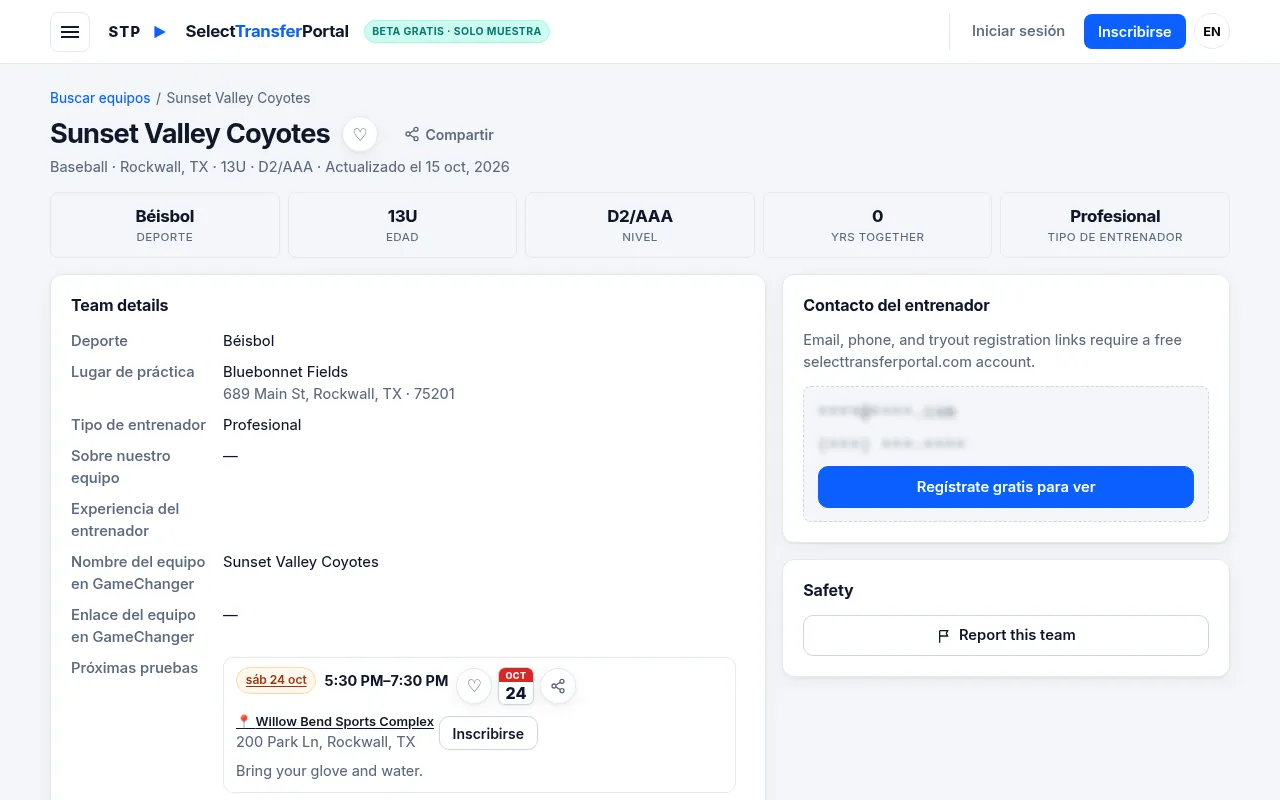This screenshot has width=1280, height=800.
Task: Click the 0 YRS TOGETHER stat card
Action: pyautogui.click(x=877, y=225)
